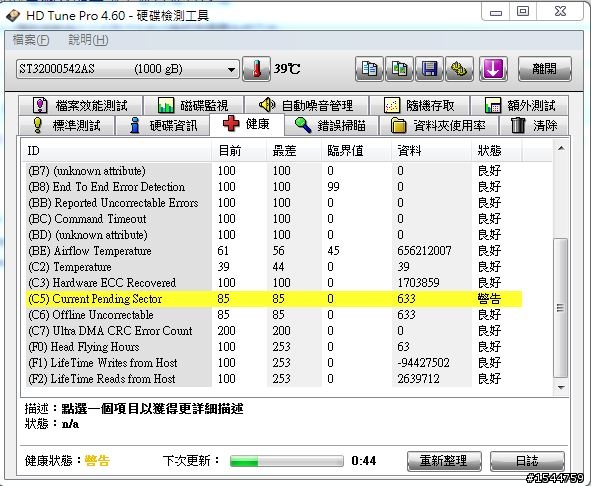This screenshot has width=591, height=486.
Task: Click the 離開 exit button
Action: tap(545, 69)
